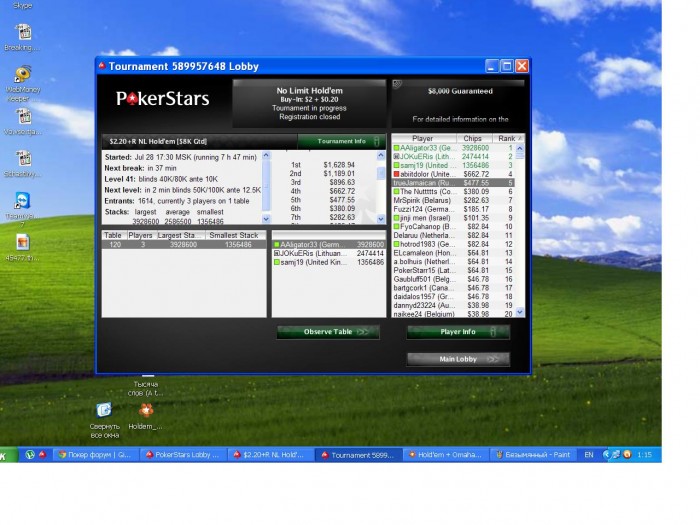Click red status icon beside abiitdolor
Screen dimensions: 700x525
[x=396, y=174]
